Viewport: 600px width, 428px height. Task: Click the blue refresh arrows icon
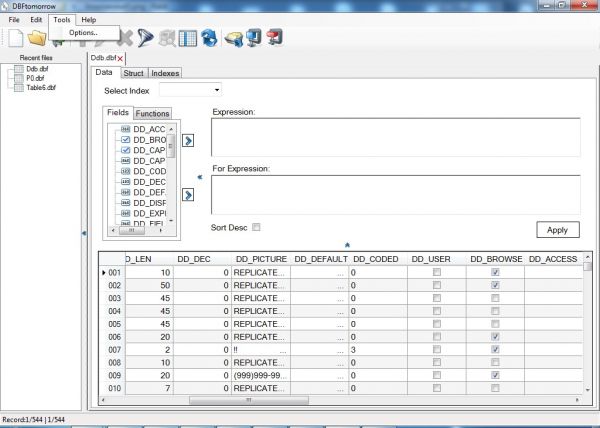[x=209, y=39]
